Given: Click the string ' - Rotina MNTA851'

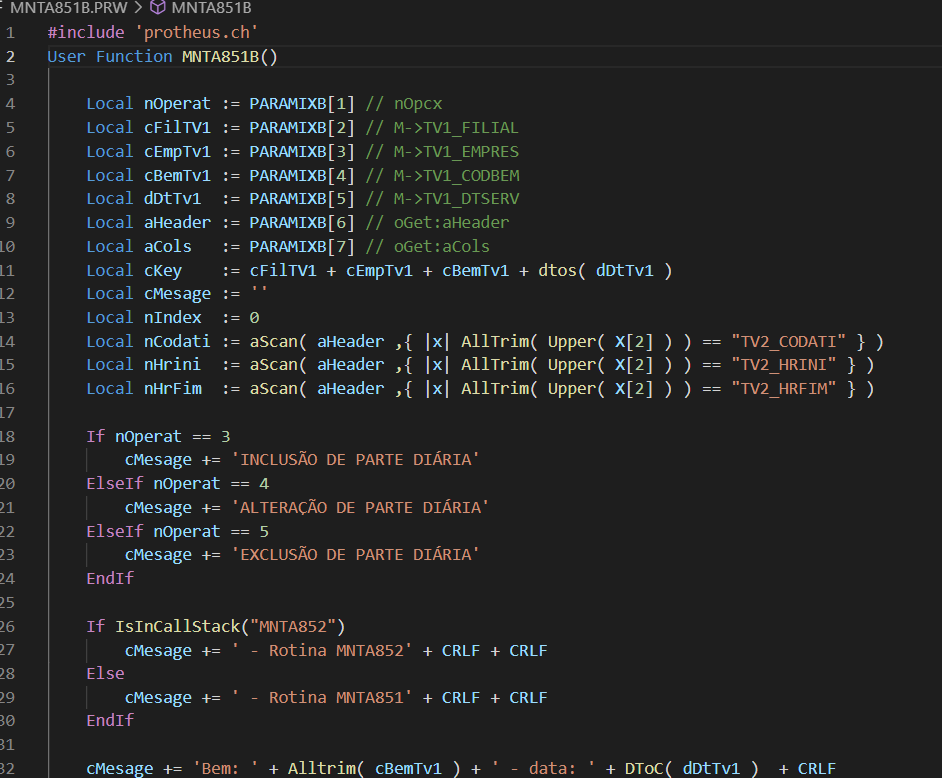Looking at the screenshot, I should click(x=322, y=697).
